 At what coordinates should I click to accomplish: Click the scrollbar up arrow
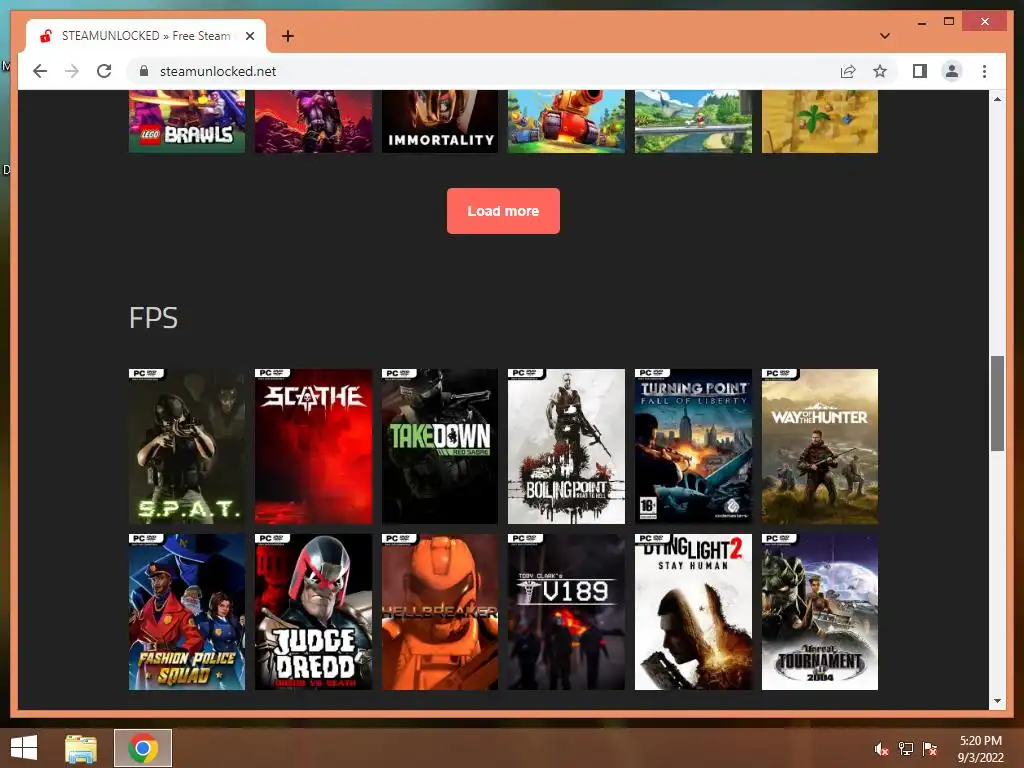(997, 99)
